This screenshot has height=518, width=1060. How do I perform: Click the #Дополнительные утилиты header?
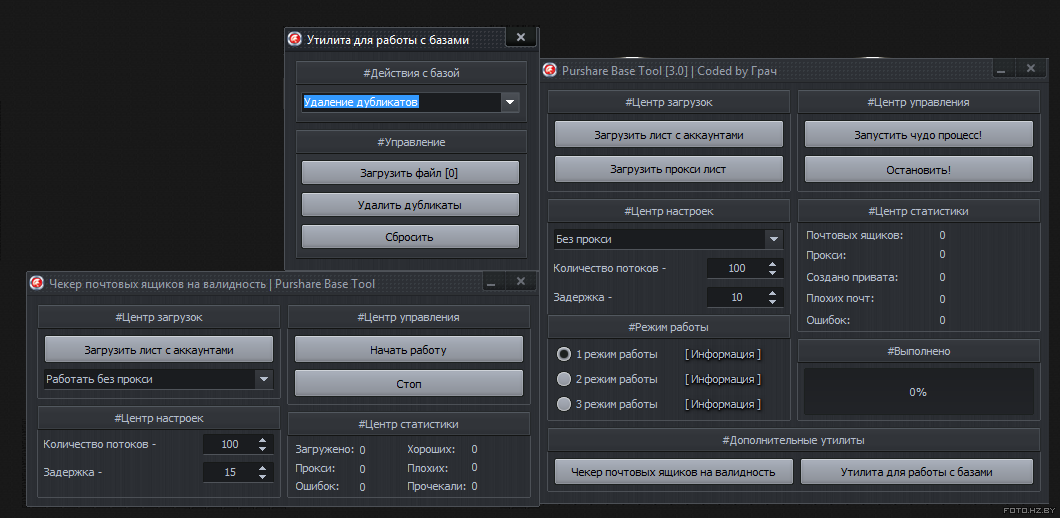793,440
